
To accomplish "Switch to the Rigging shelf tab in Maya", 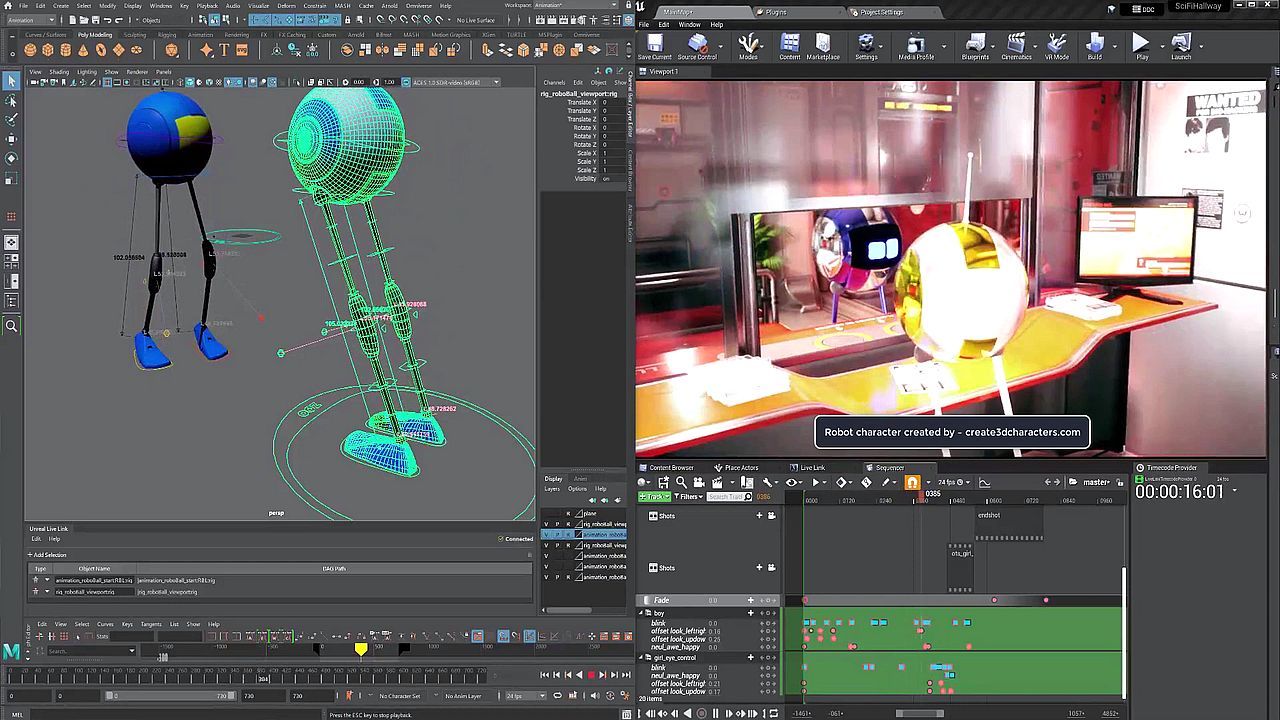I will (166, 33).
